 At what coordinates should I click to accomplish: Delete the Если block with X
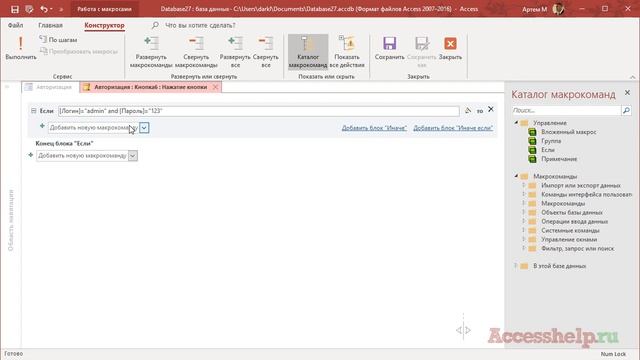click(491, 109)
